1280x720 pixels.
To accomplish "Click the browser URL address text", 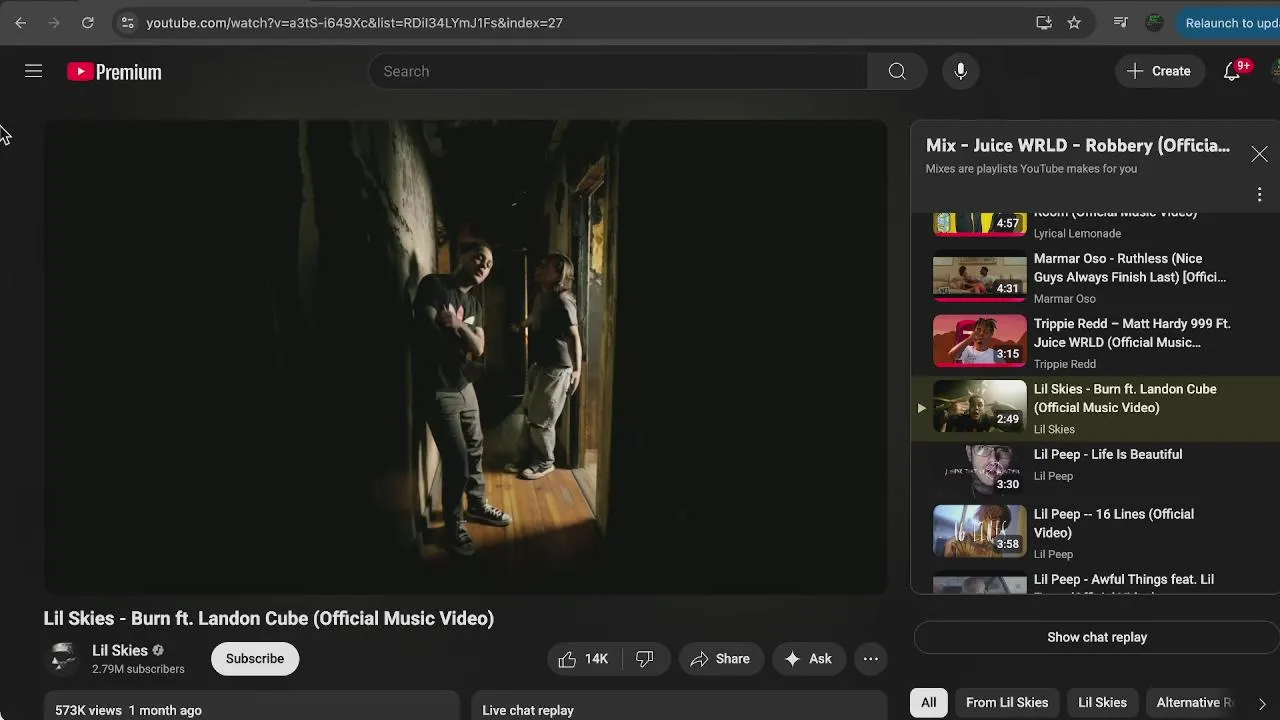I will pos(354,22).
